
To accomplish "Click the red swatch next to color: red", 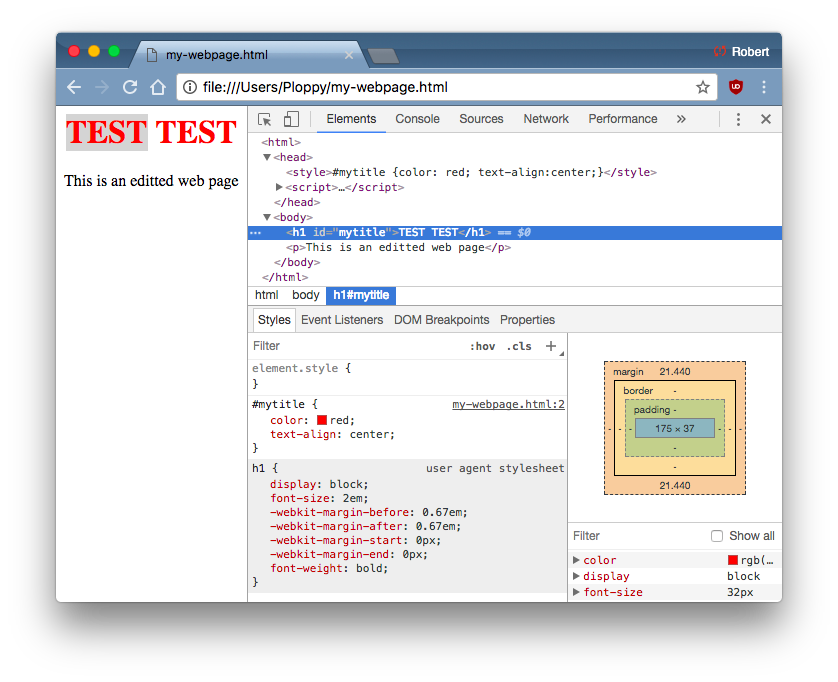I will pos(322,420).
